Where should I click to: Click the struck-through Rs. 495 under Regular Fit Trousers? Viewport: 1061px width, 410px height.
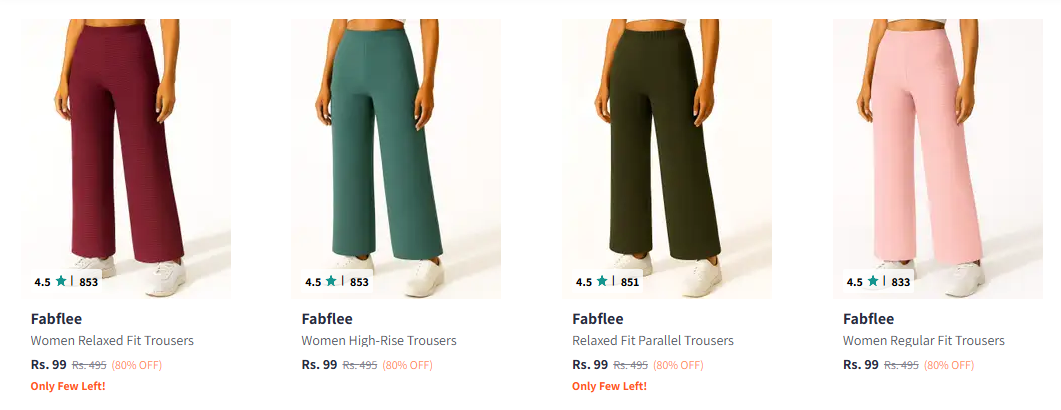[x=900, y=365]
